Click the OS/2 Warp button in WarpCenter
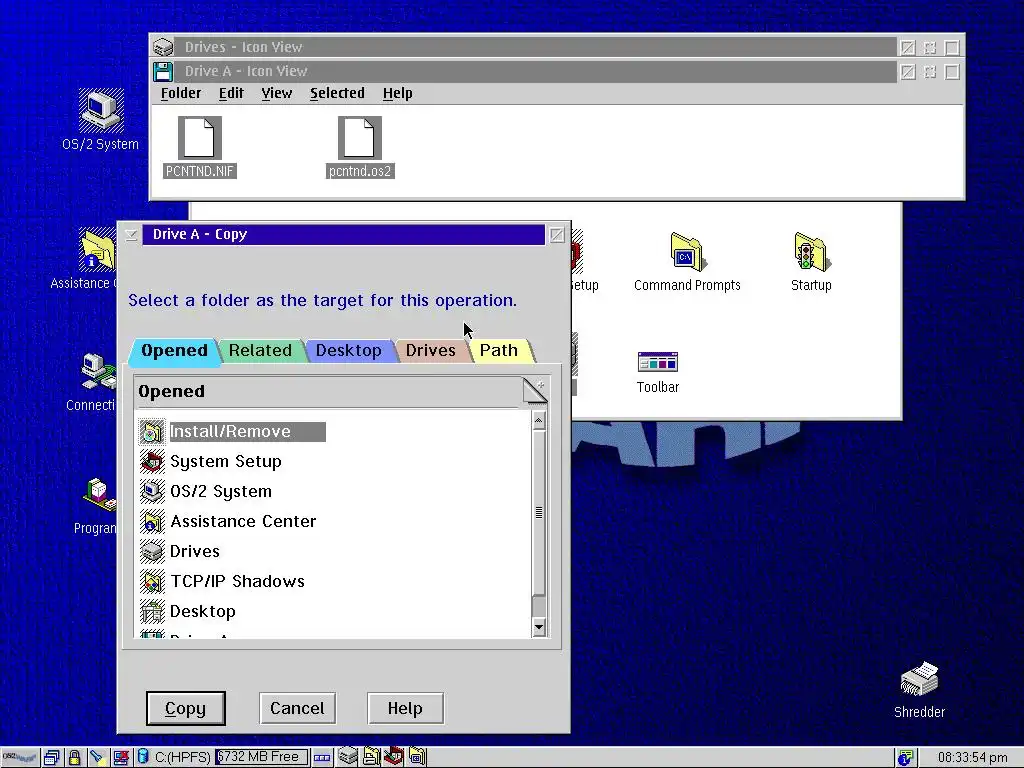1024x768 pixels. 20,758
